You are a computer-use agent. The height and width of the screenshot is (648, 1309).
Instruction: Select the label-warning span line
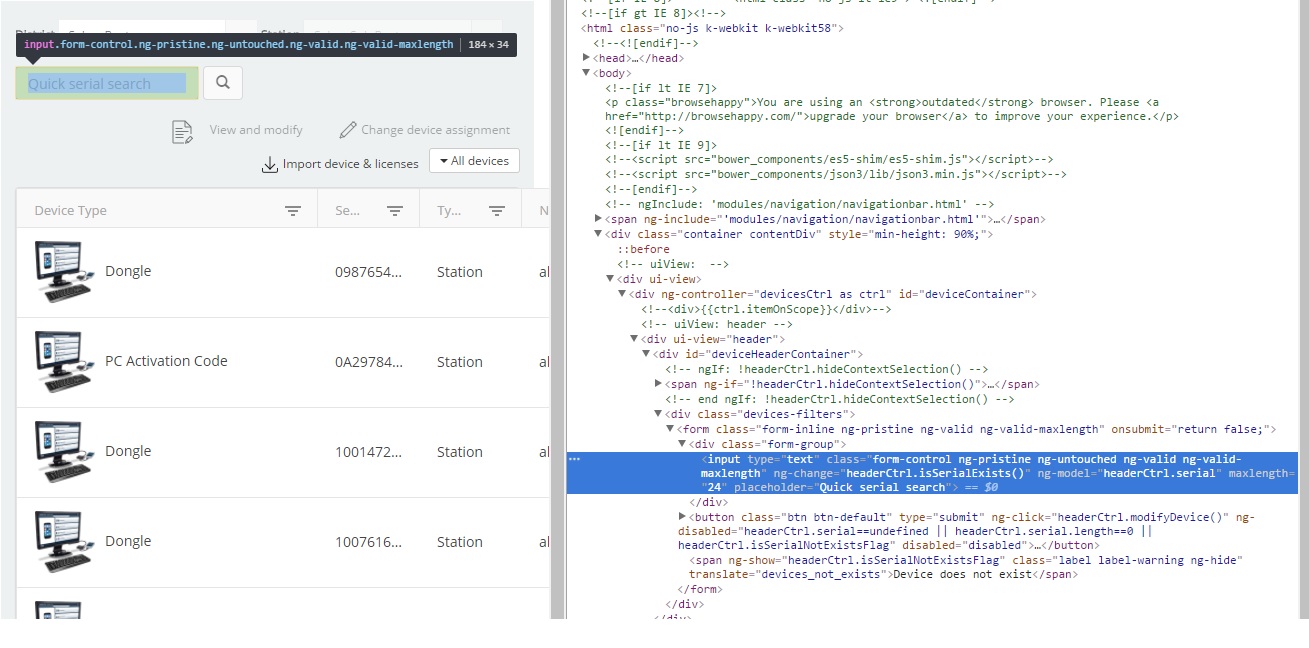(966, 567)
